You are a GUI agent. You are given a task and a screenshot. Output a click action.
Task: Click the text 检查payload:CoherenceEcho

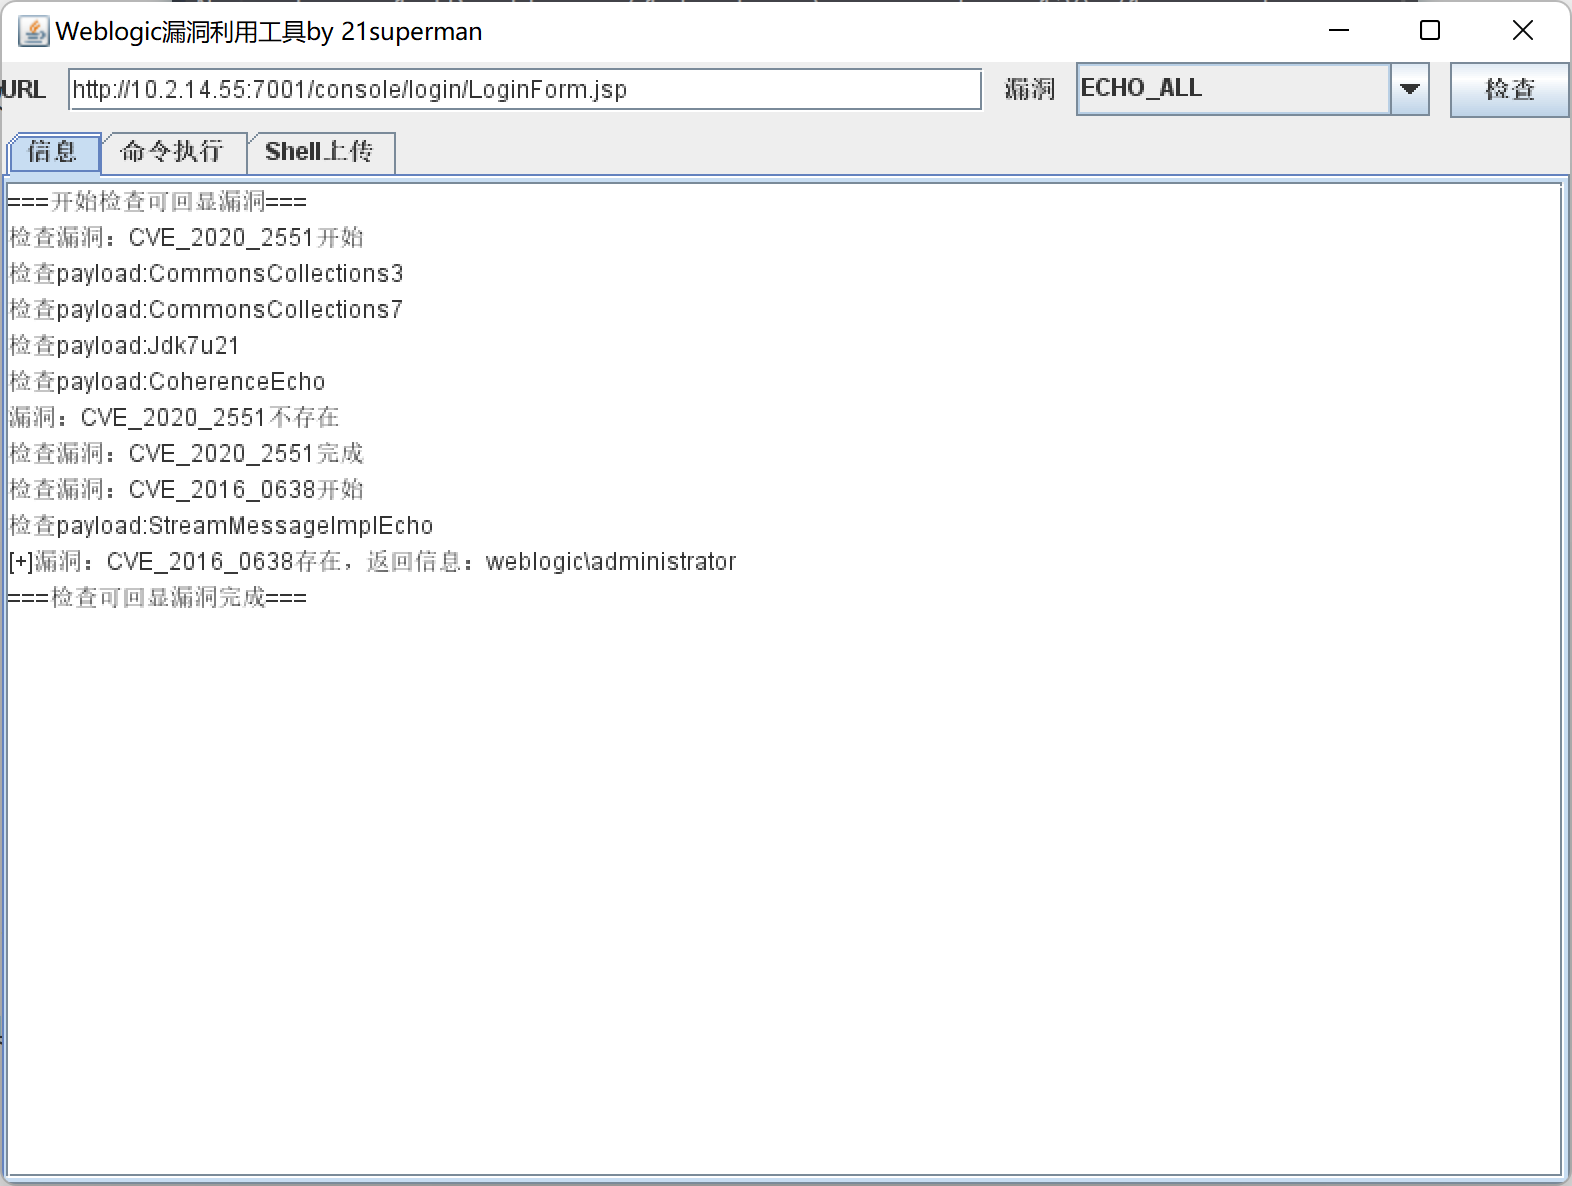click(x=167, y=381)
